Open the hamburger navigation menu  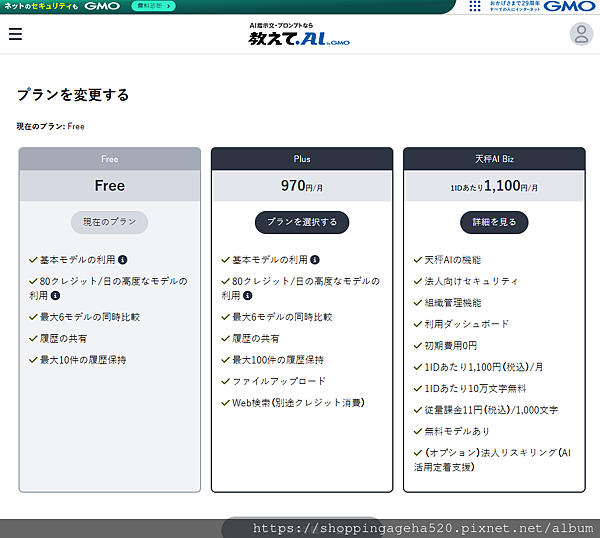pos(15,34)
